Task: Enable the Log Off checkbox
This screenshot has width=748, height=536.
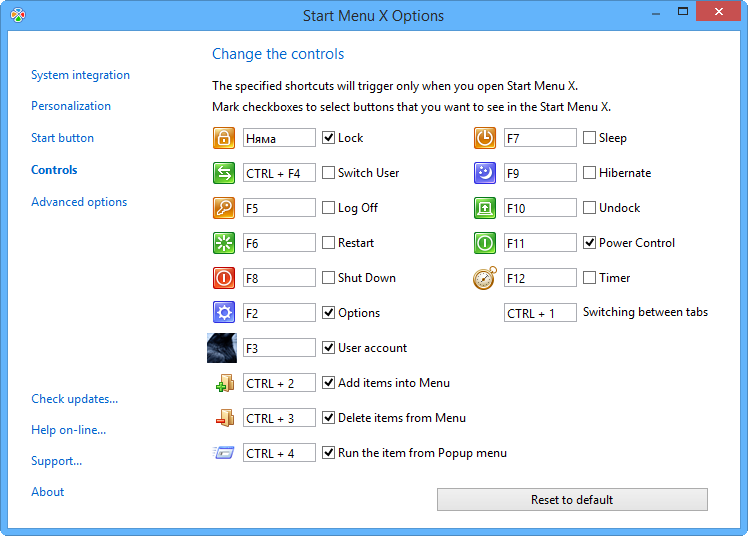Action: coord(328,208)
